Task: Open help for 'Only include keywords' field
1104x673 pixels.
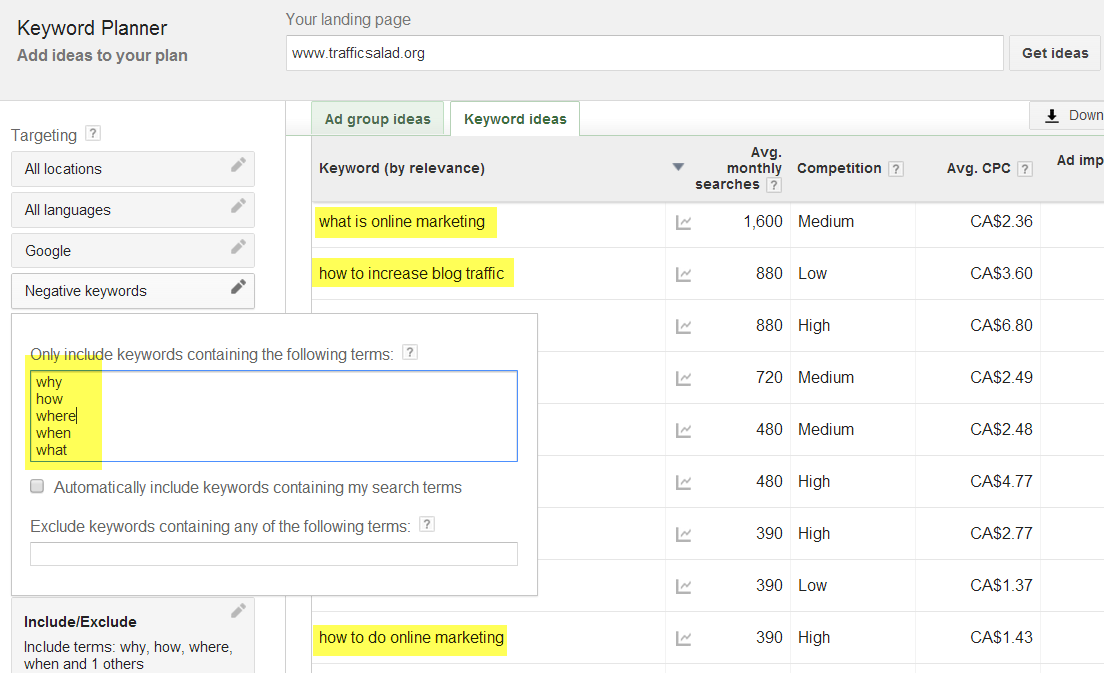Action: tap(410, 353)
